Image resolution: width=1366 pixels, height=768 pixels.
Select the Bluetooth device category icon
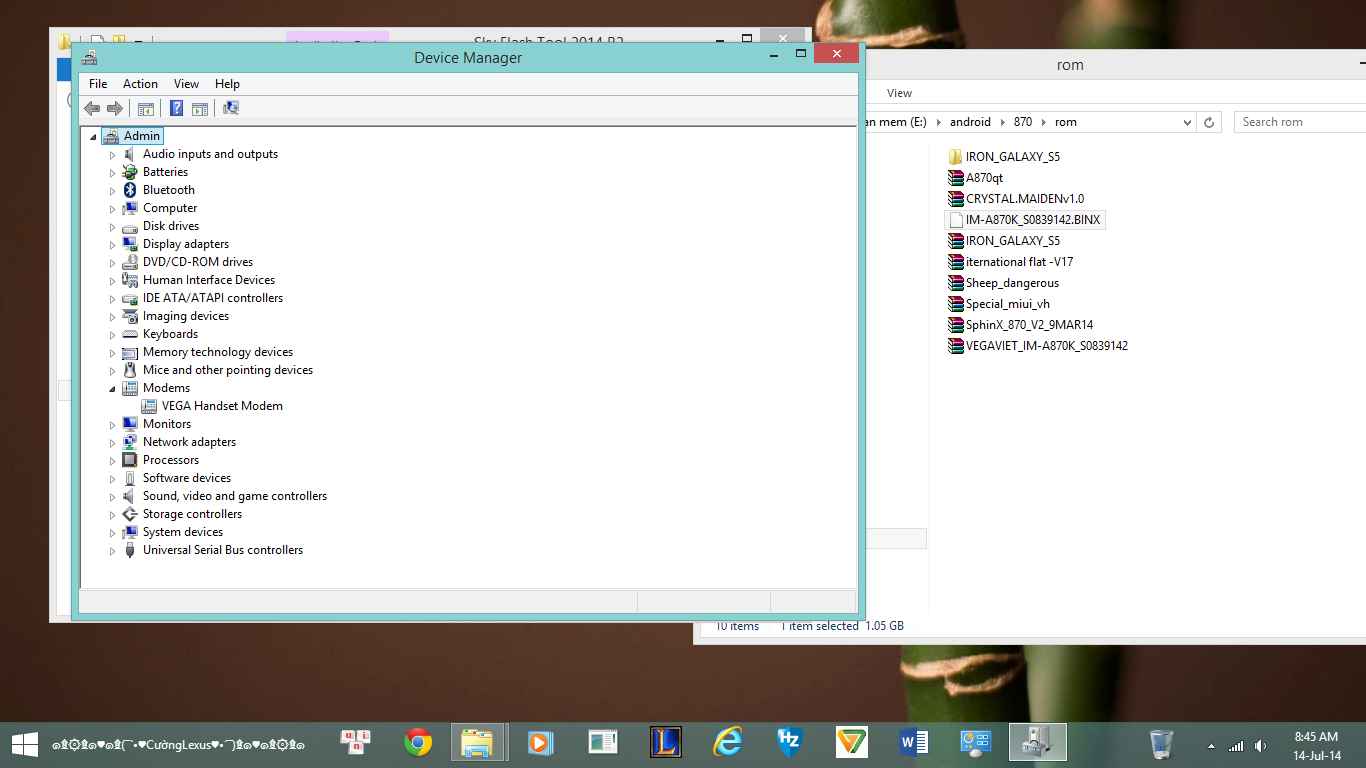(130, 190)
